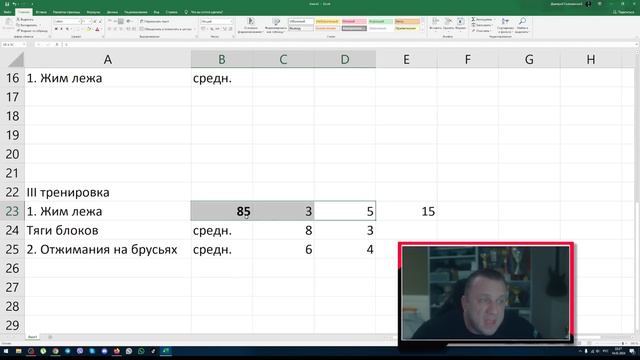The width and height of the screenshot is (640, 360).
Task: Open File Explorer from taskbar
Action: pos(18,351)
